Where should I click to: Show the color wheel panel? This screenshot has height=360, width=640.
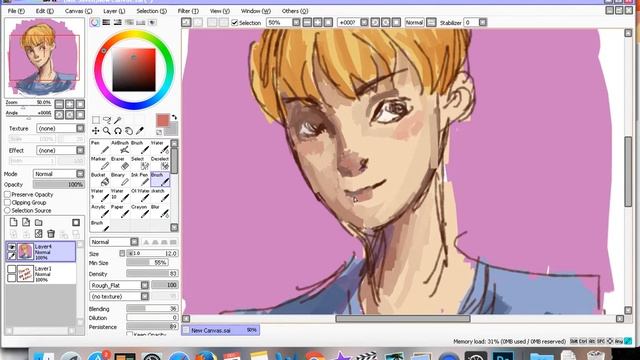(x=95, y=22)
